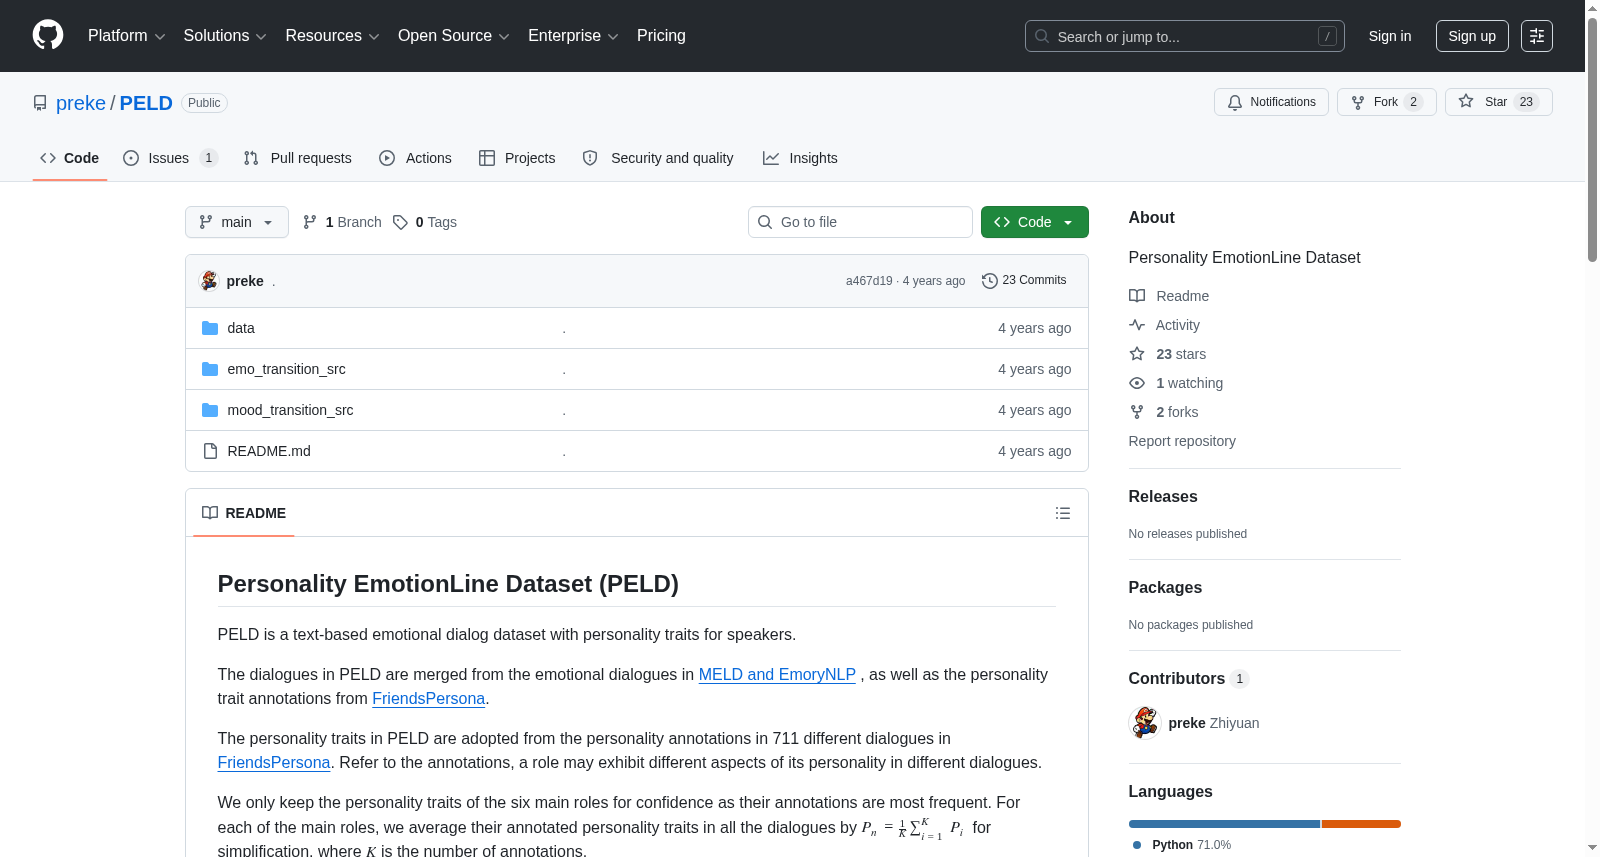
Task: Click the orange language bar segment
Action: click(1361, 824)
